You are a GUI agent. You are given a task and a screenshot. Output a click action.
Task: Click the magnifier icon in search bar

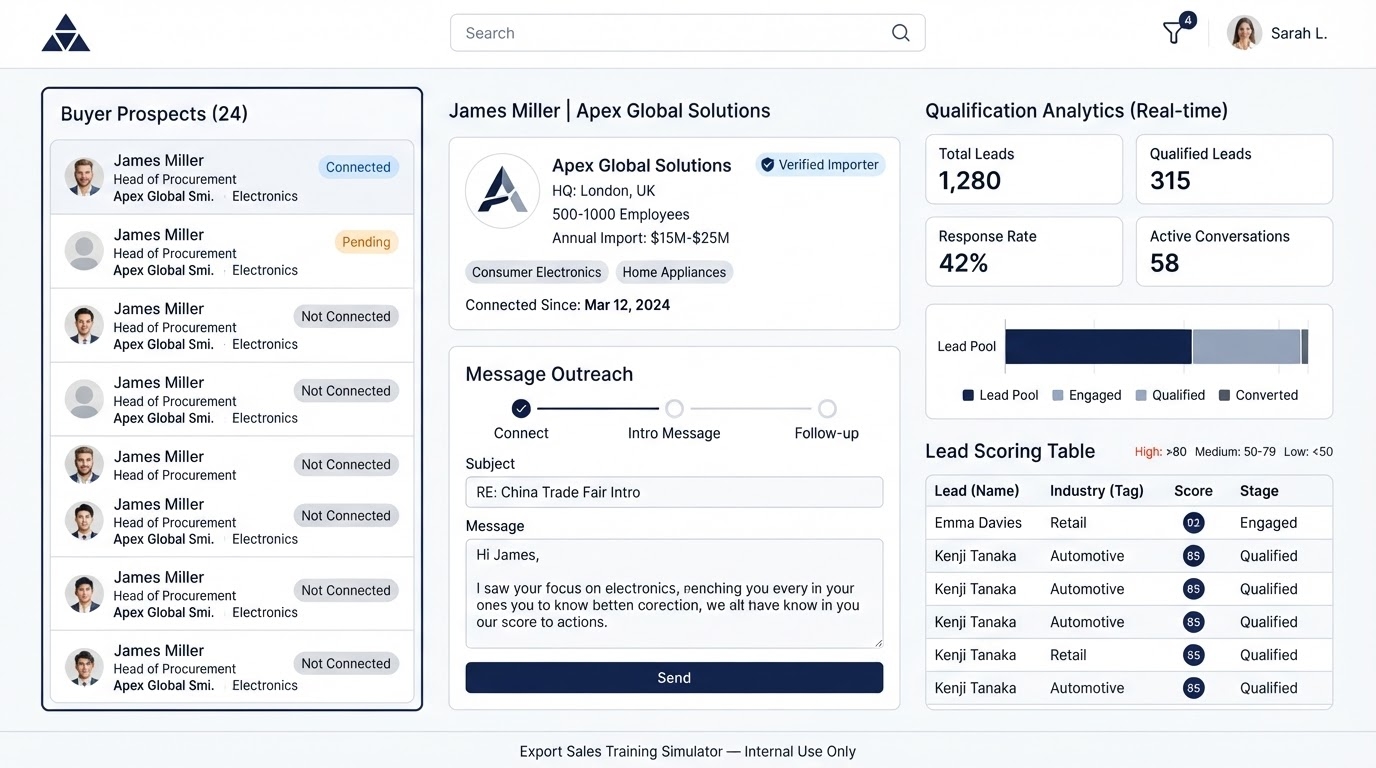coord(901,33)
